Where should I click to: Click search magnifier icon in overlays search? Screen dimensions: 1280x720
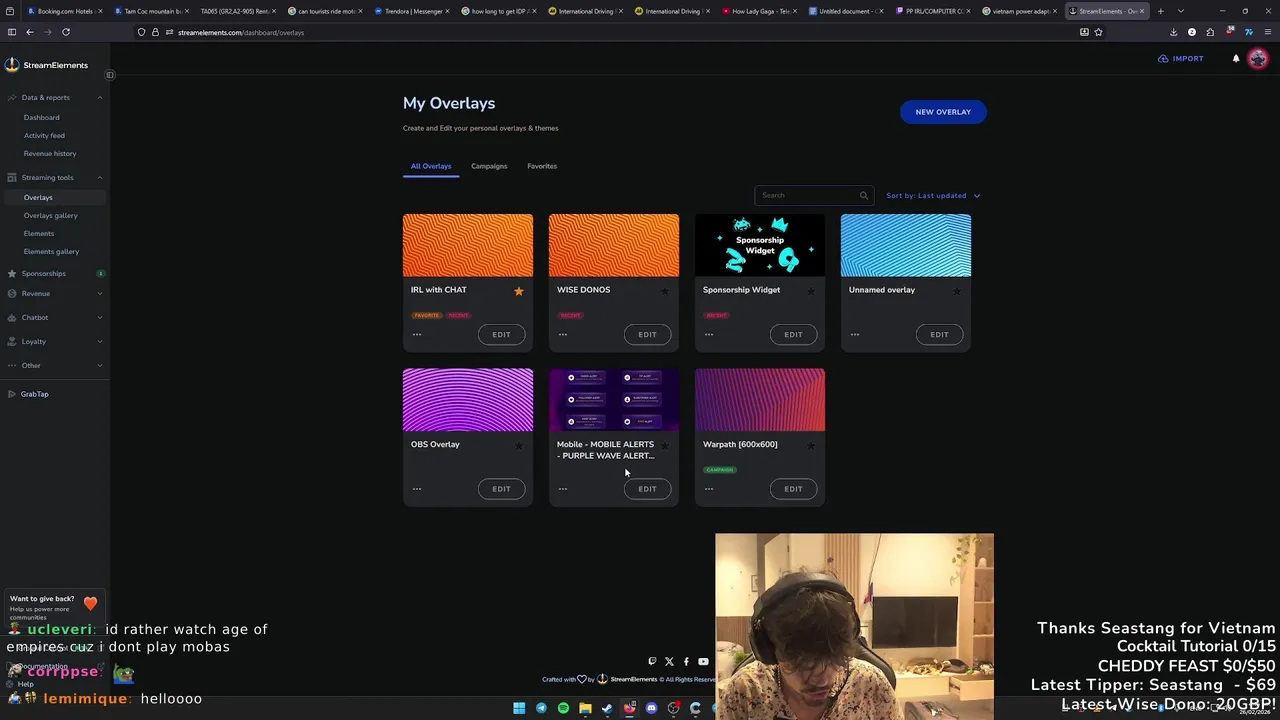tap(864, 196)
